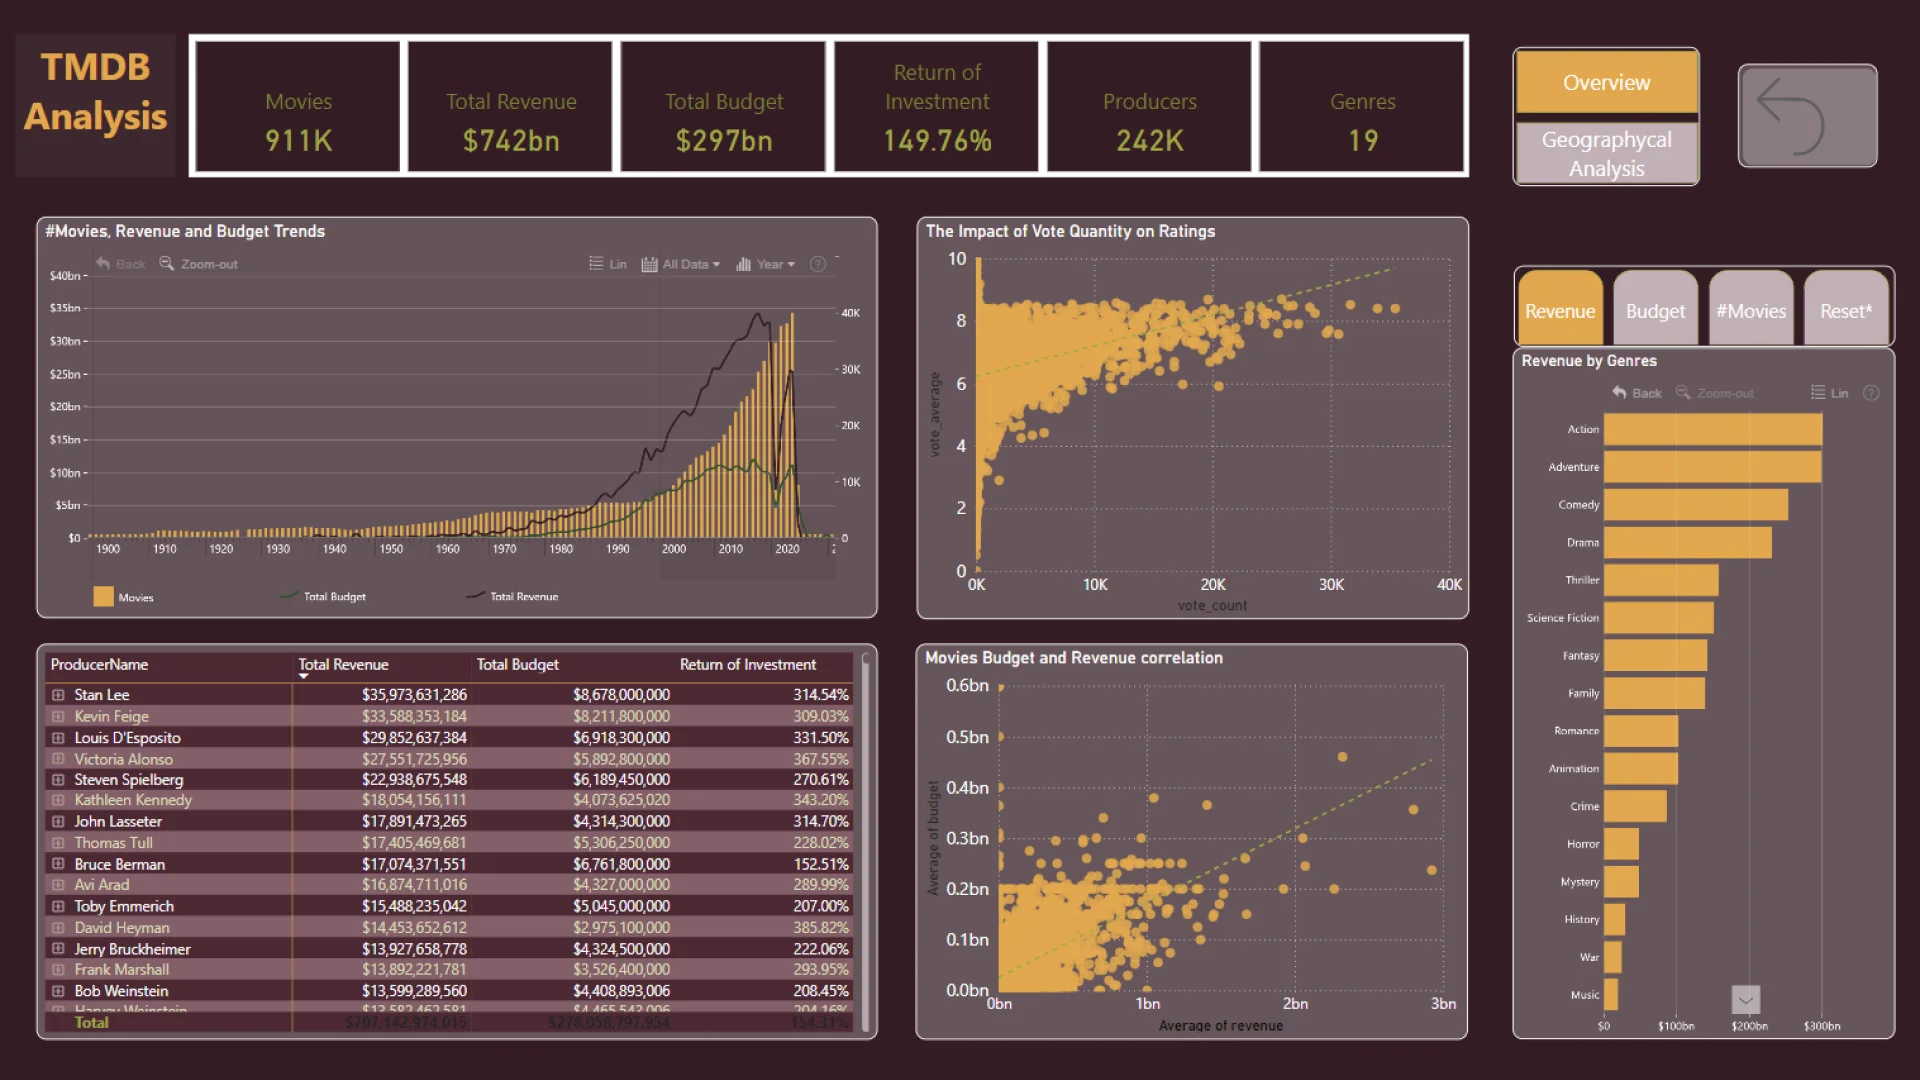Expand the Thomas Tull row
This screenshot has height=1080, width=1920.
click(x=58, y=843)
